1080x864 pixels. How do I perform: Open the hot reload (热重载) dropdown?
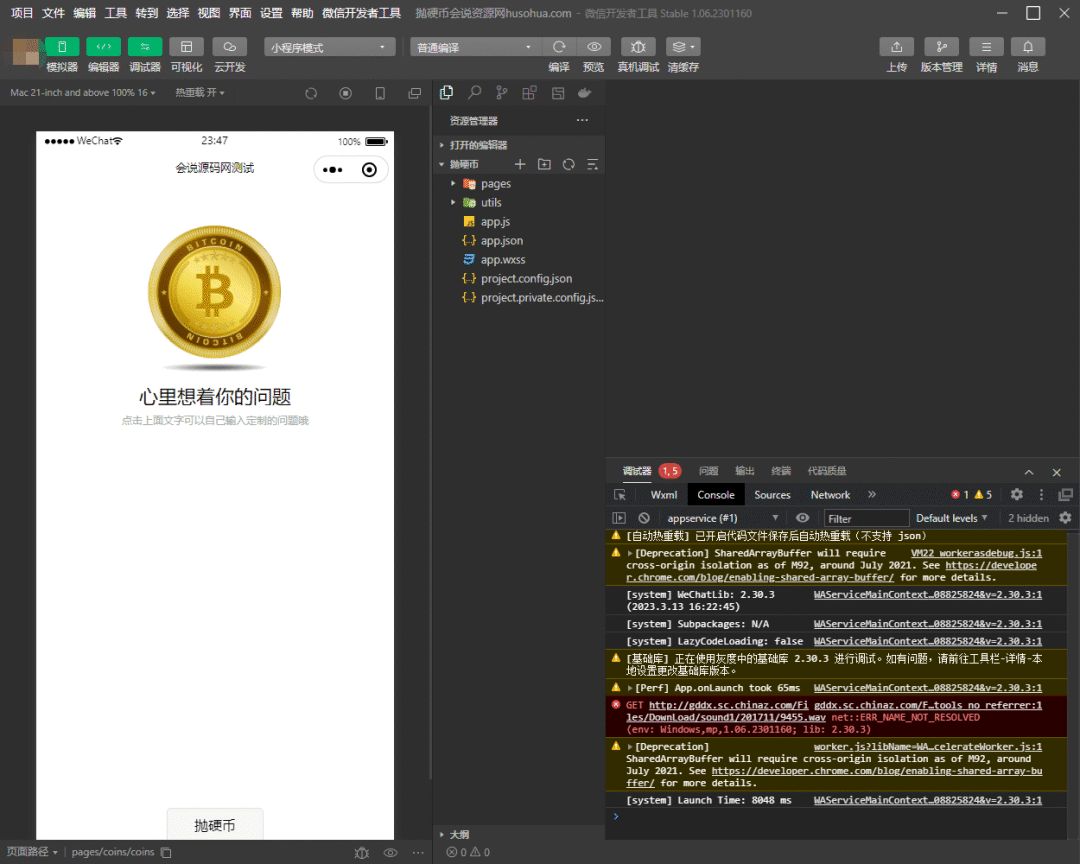tap(200, 92)
